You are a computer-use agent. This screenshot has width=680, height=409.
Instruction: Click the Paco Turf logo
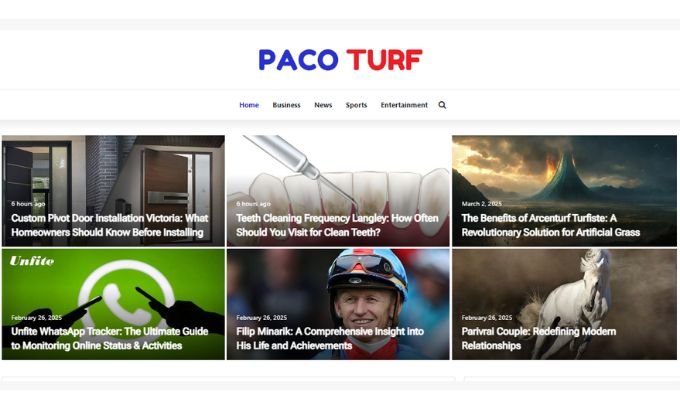340,60
